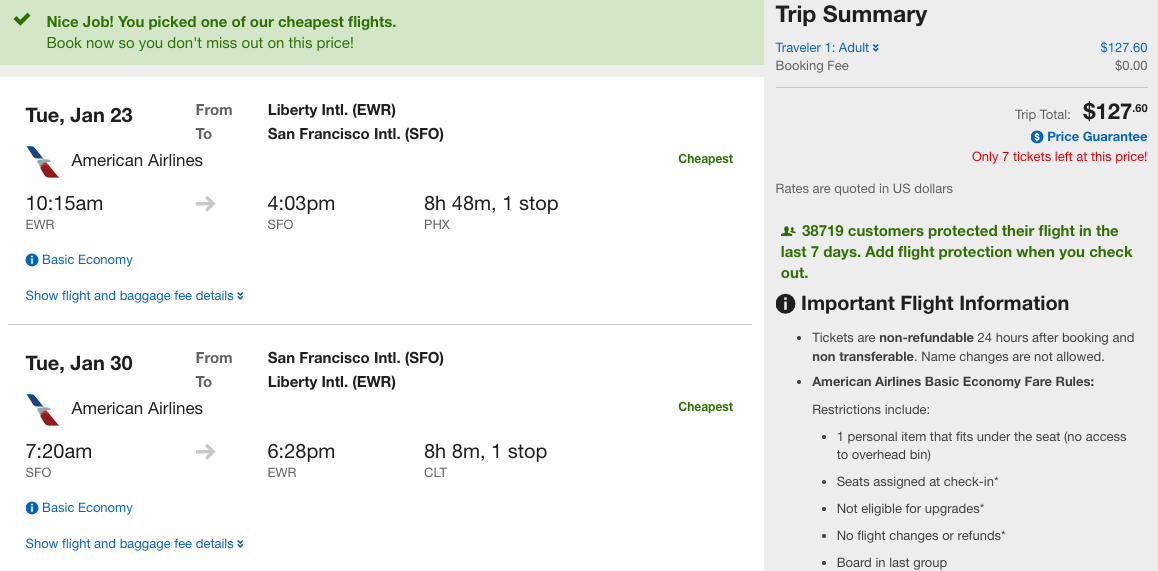This screenshot has height=571, width=1158.
Task: Click the Important Flight Information info icon
Action: coord(785,304)
